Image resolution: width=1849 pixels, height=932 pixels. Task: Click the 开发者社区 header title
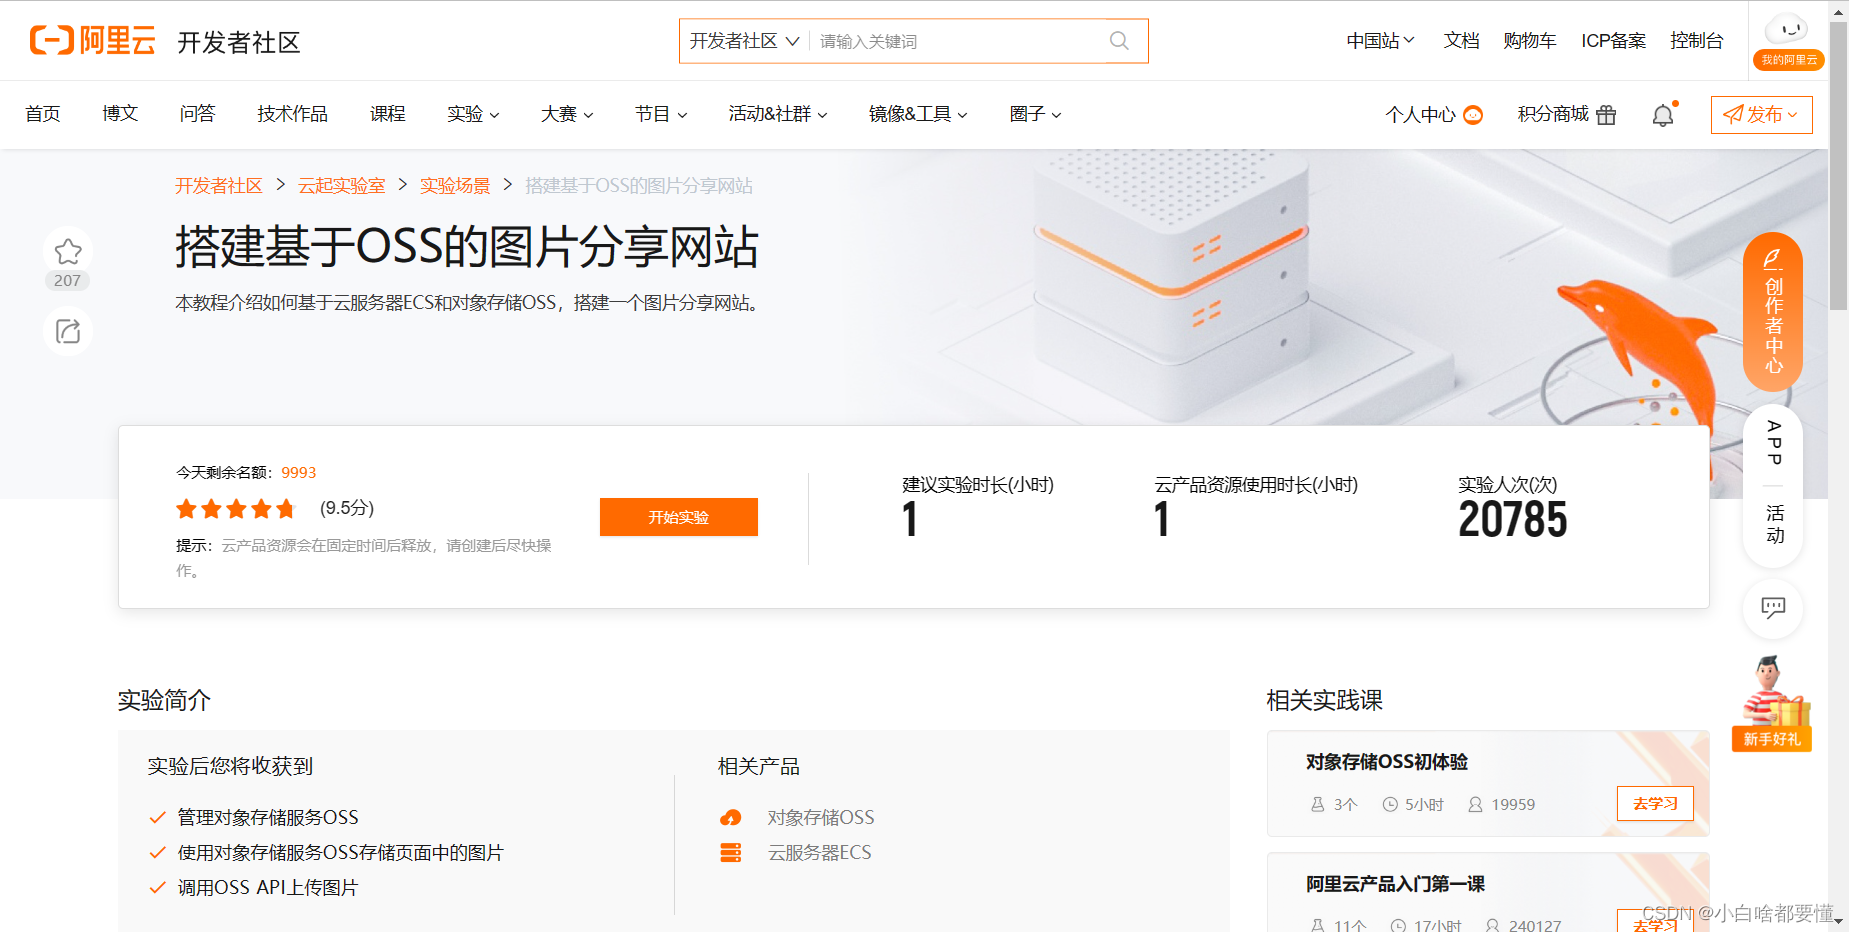239,42
